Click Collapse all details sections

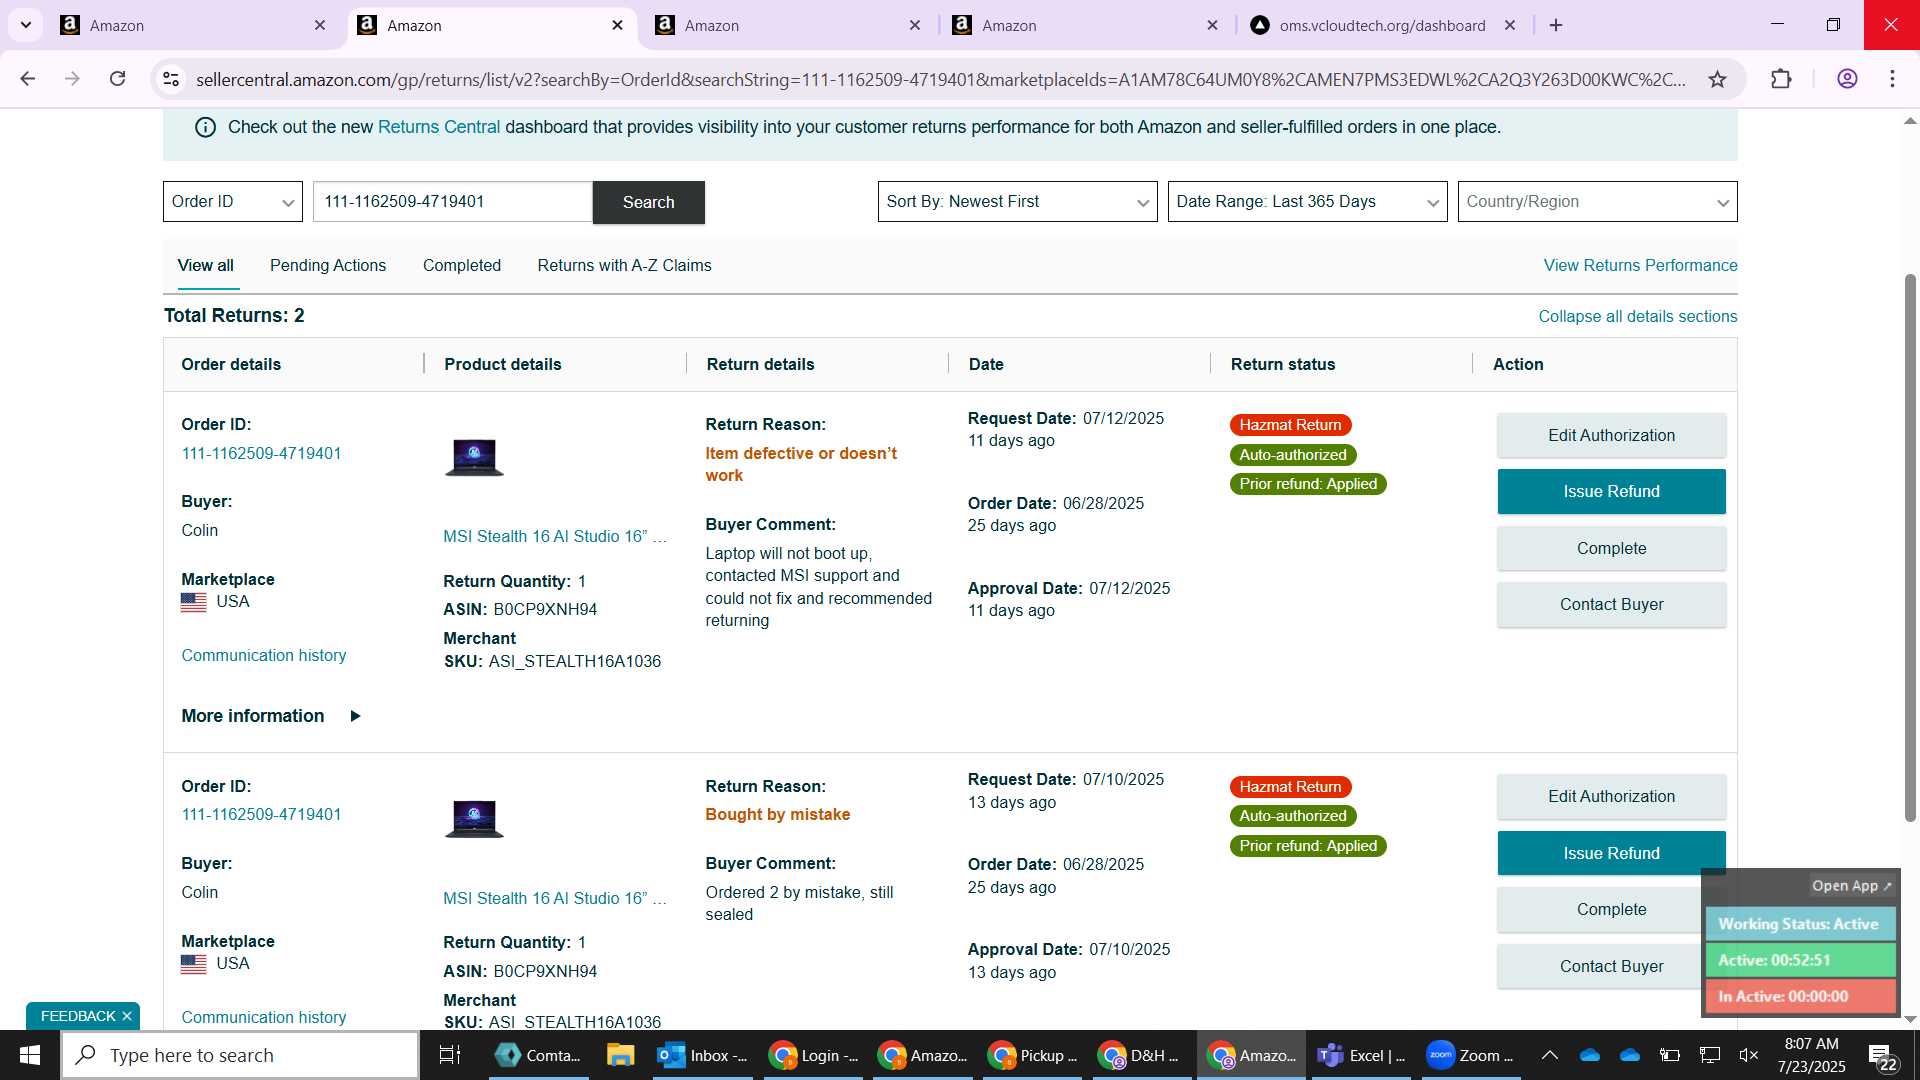[x=1637, y=316]
